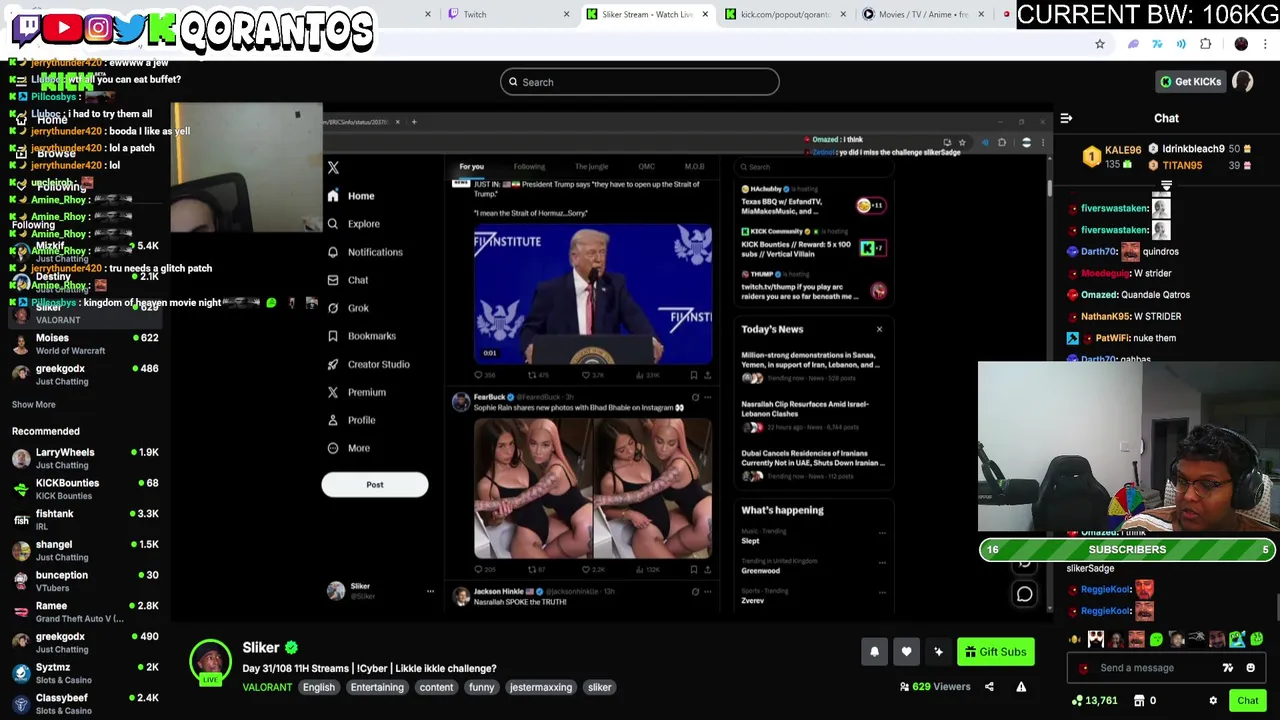Open the channel points shop icon
The image size is (1280, 720).
1139,701
